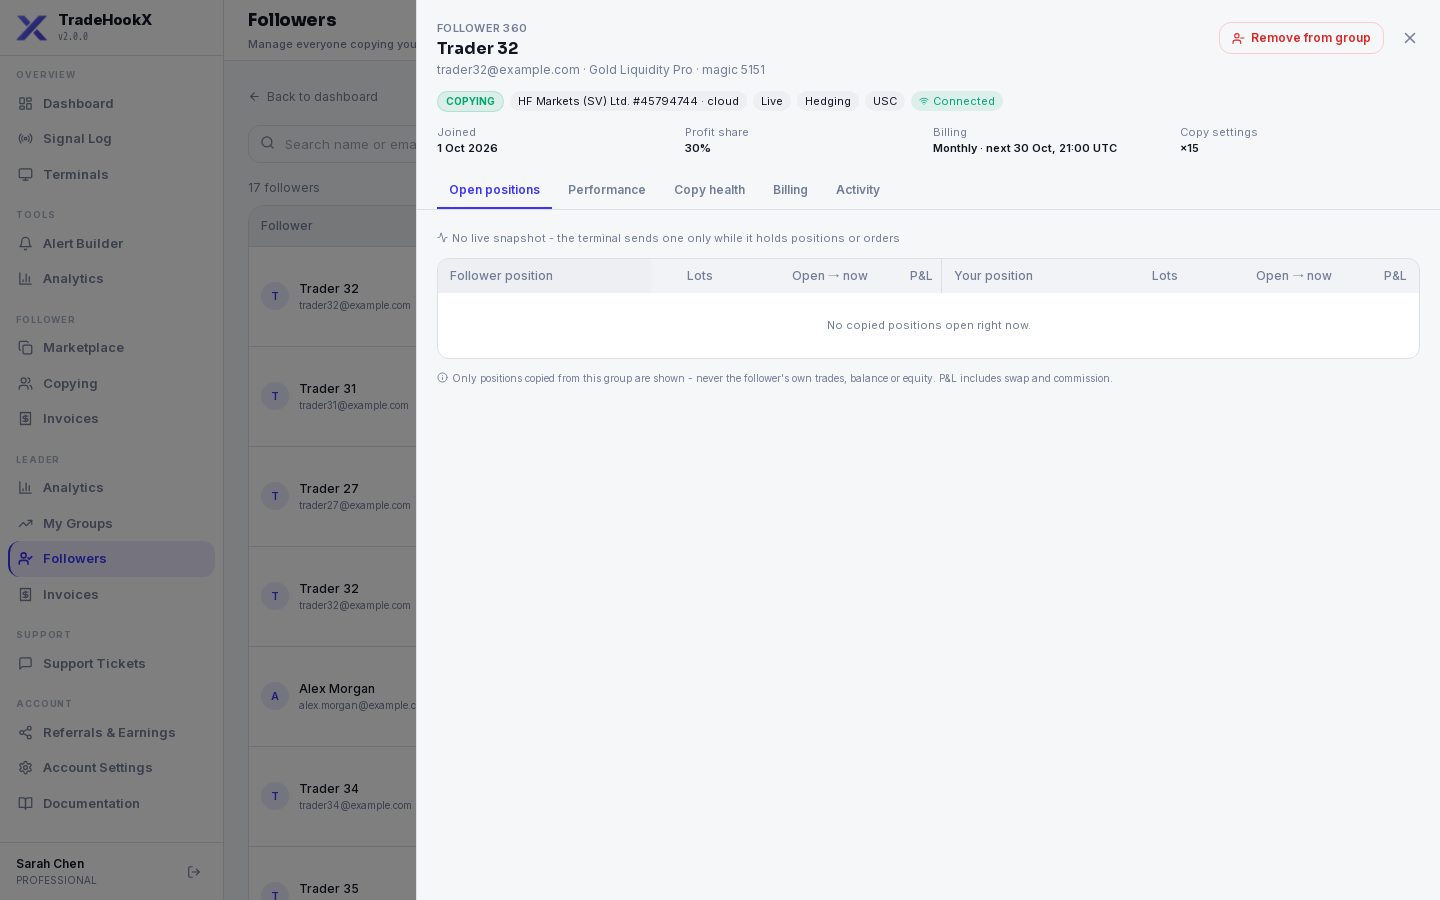Close the Follower 360 panel
This screenshot has width=1440, height=900.
click(1410, 38)
